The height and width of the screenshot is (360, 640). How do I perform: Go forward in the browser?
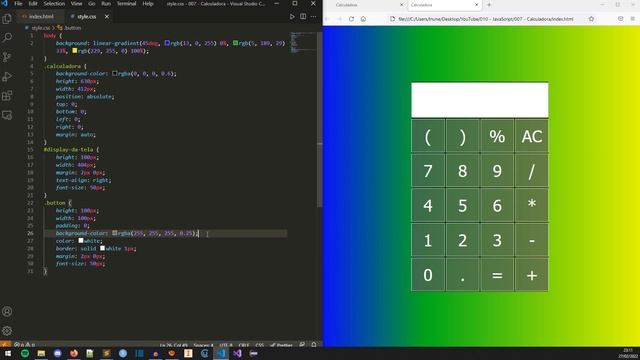[339, 19]
